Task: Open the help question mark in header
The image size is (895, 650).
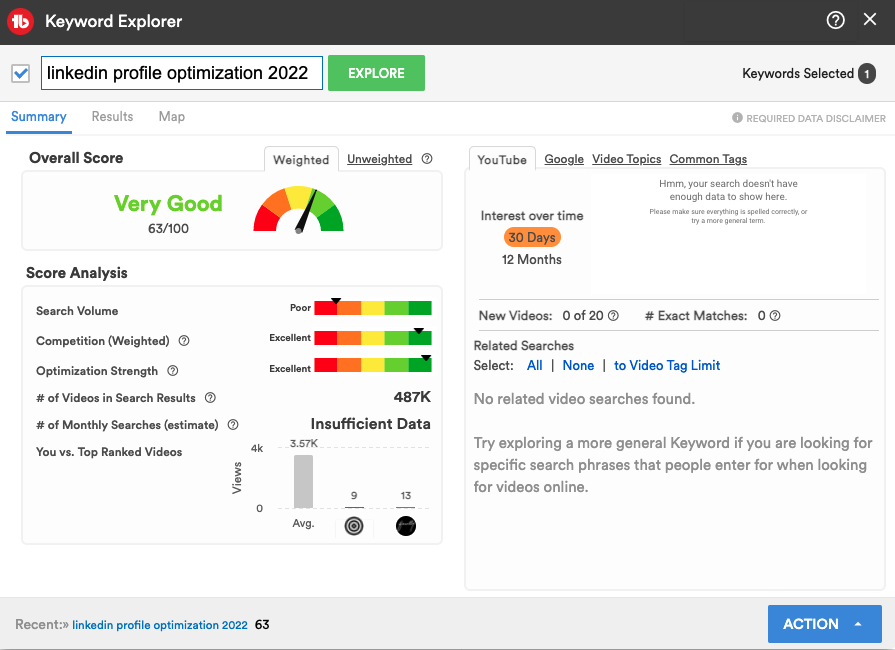Action: [x=835, y=21]
